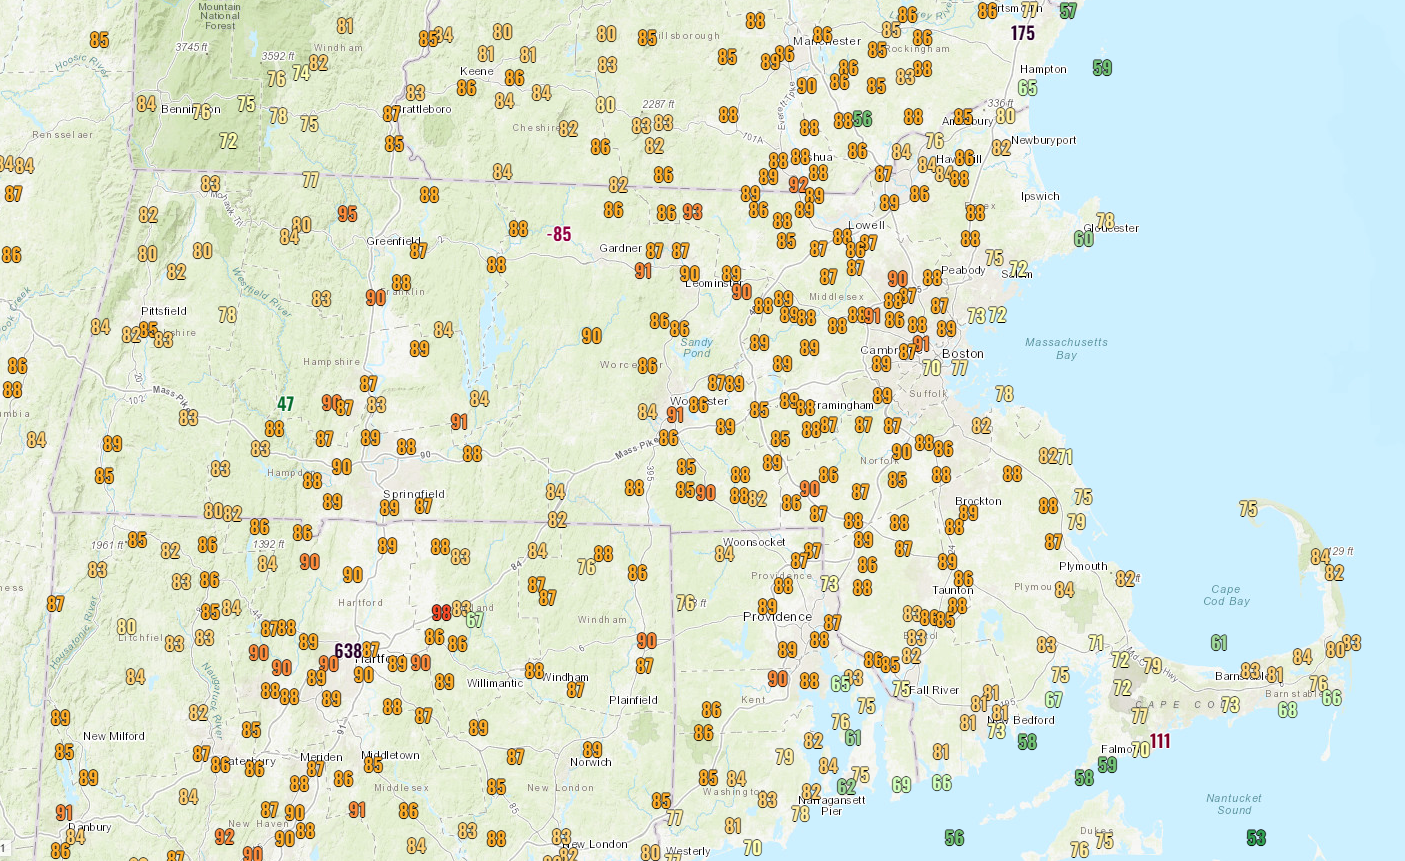
Task: Click the 638 reading near Hartford
Action: 348,652
